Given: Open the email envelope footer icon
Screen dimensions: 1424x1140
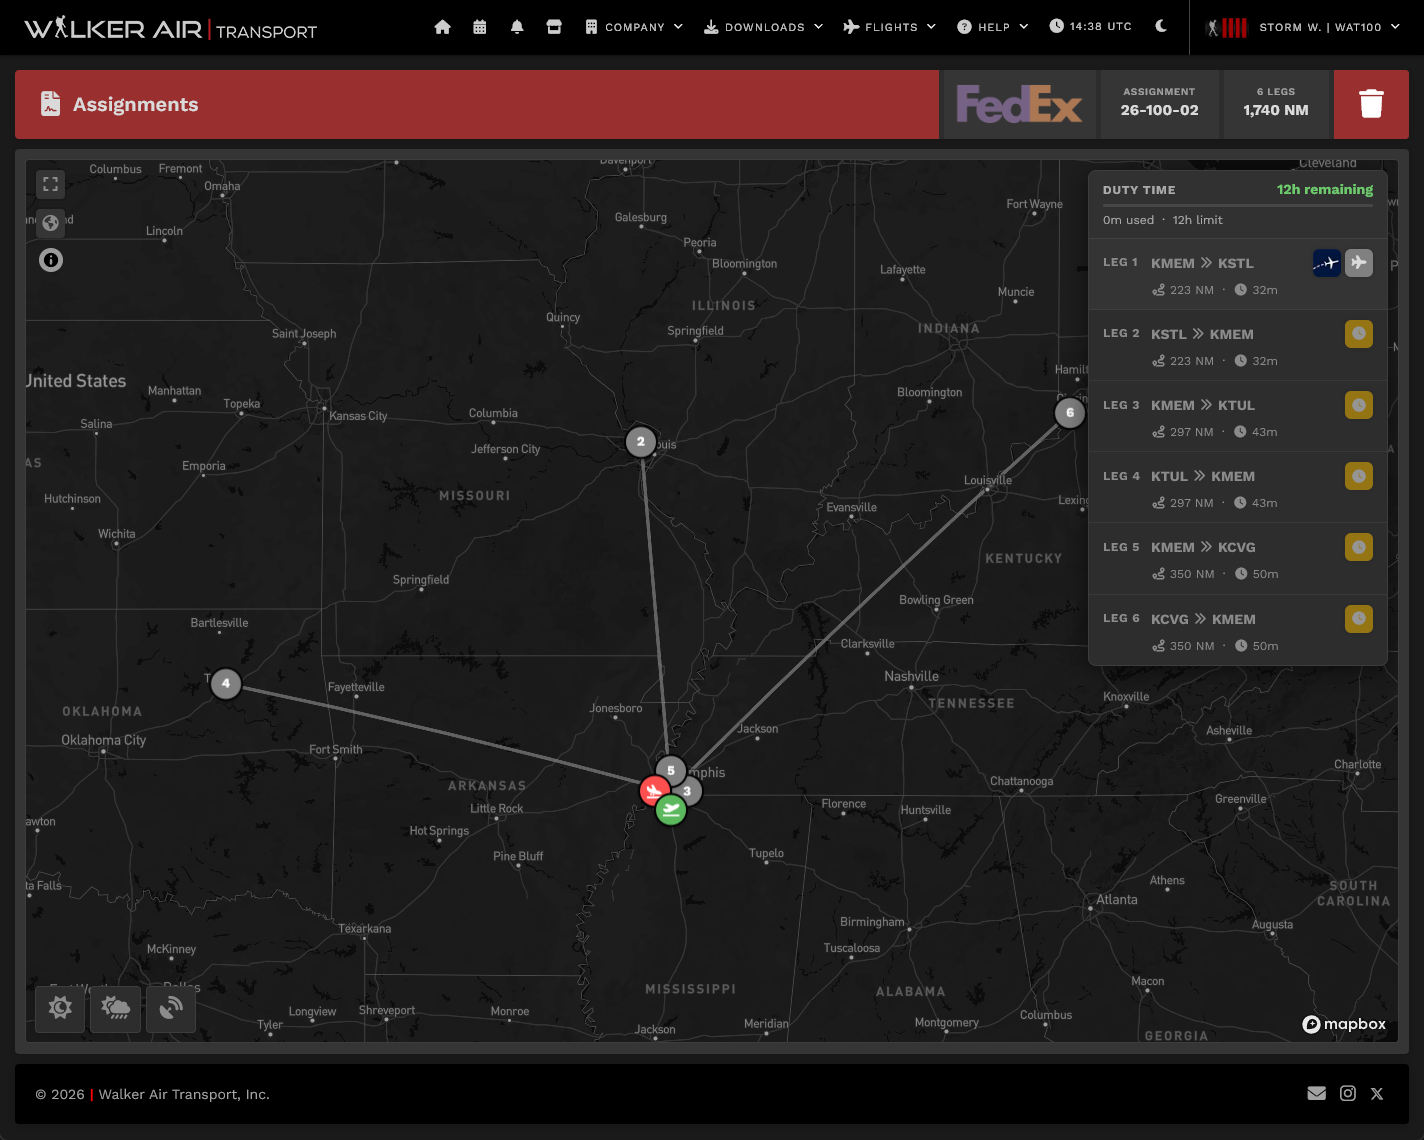Looking at the screenshot, I should click(1317, 1093).
